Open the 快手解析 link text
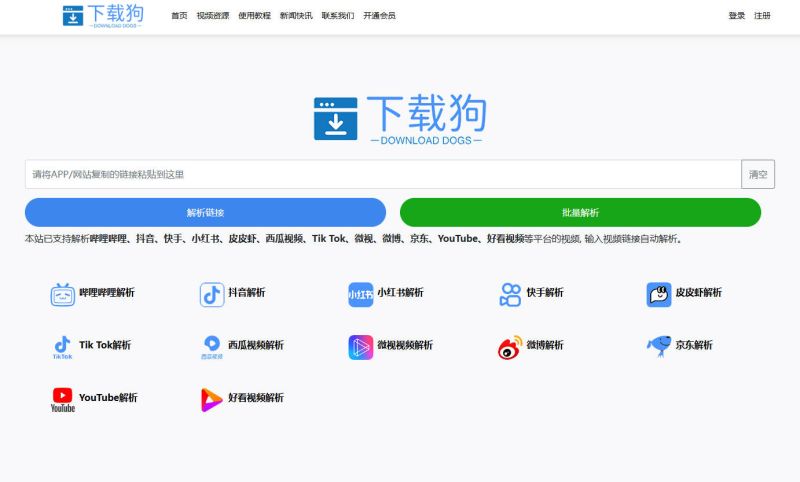 pos(545,292)
